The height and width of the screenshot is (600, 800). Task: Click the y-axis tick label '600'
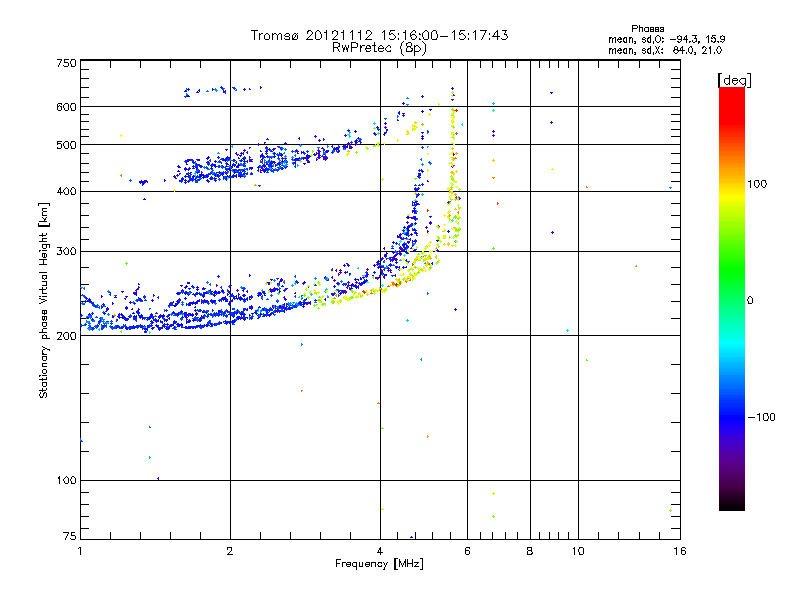pos(66,107)
